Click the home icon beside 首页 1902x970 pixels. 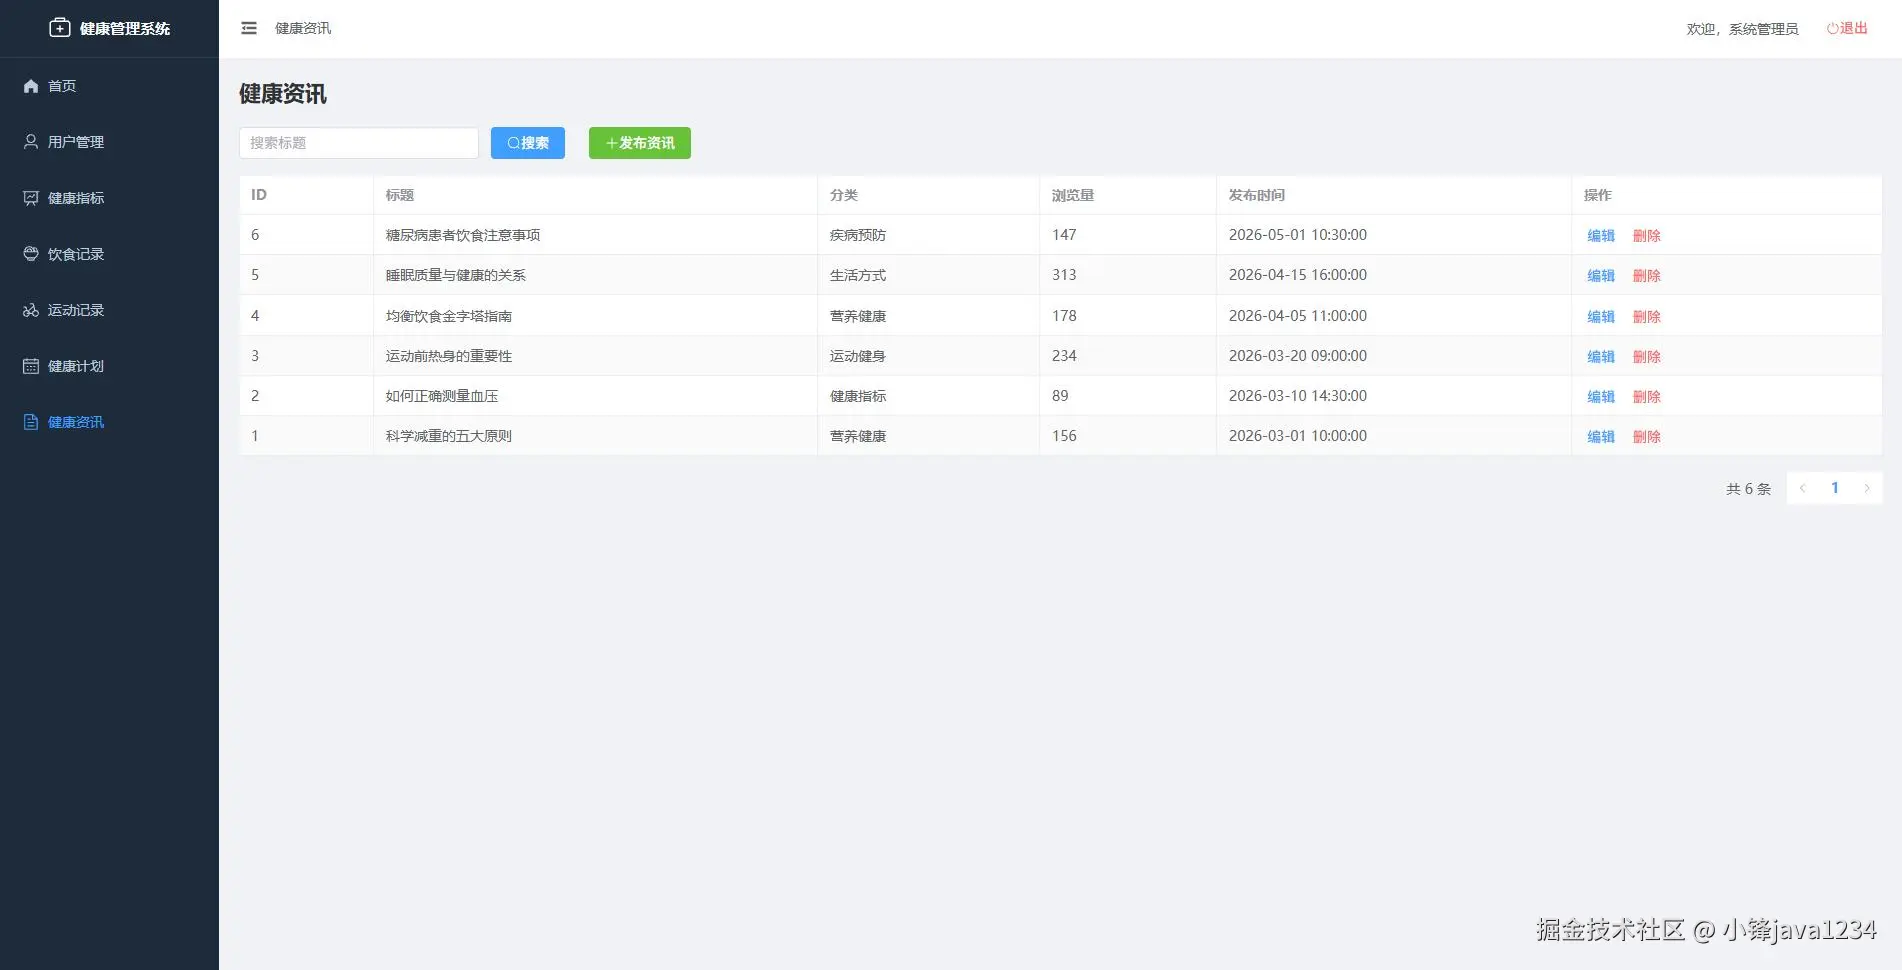point(31,86)
